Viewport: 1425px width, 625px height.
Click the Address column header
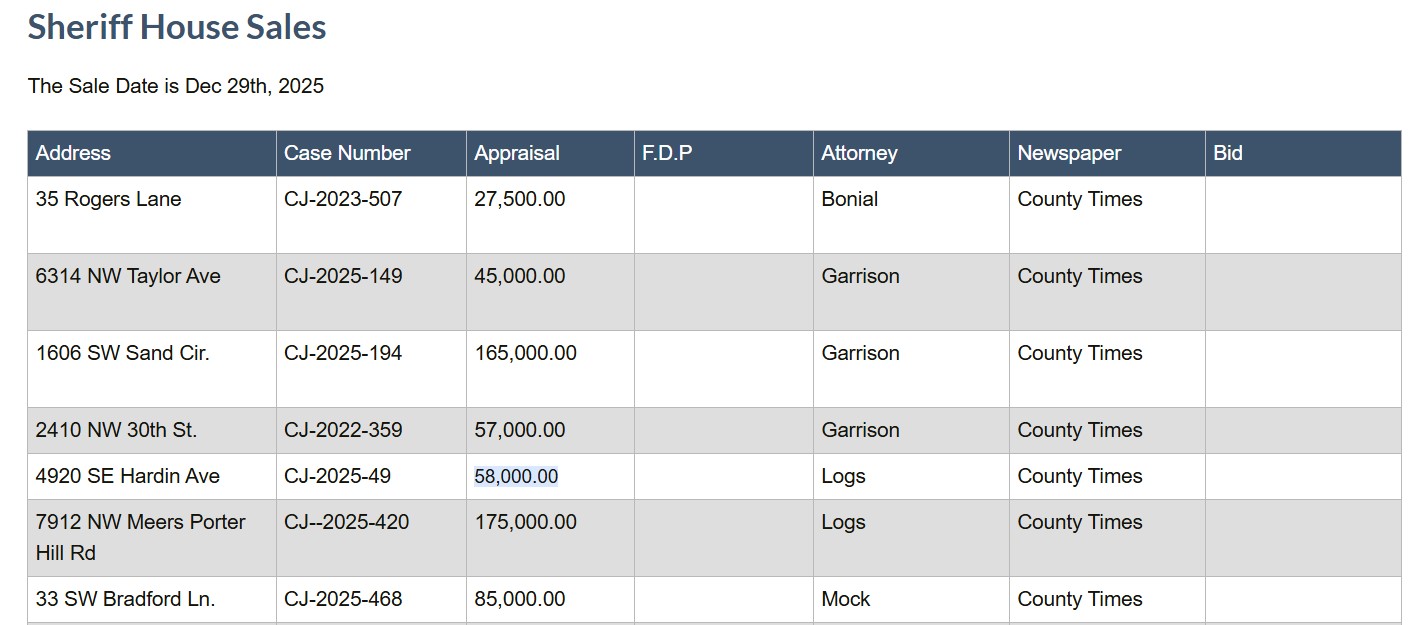(x=73, y=153)
